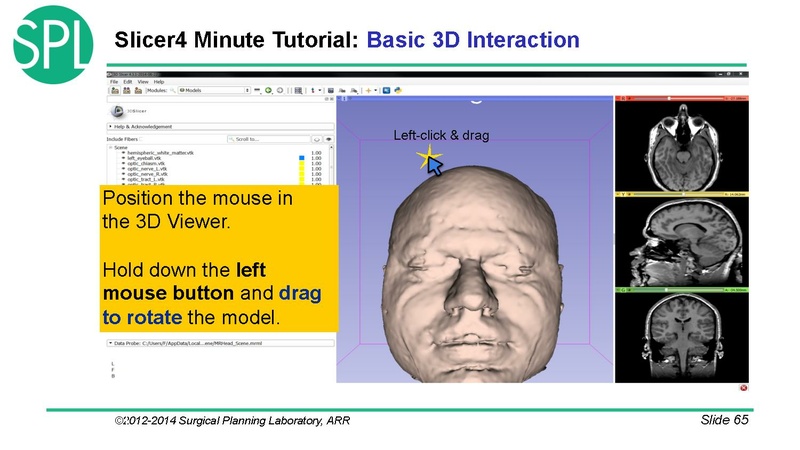Click the Save scene toolbar icon
The image size is (800, 450).
tap(138, 90)
